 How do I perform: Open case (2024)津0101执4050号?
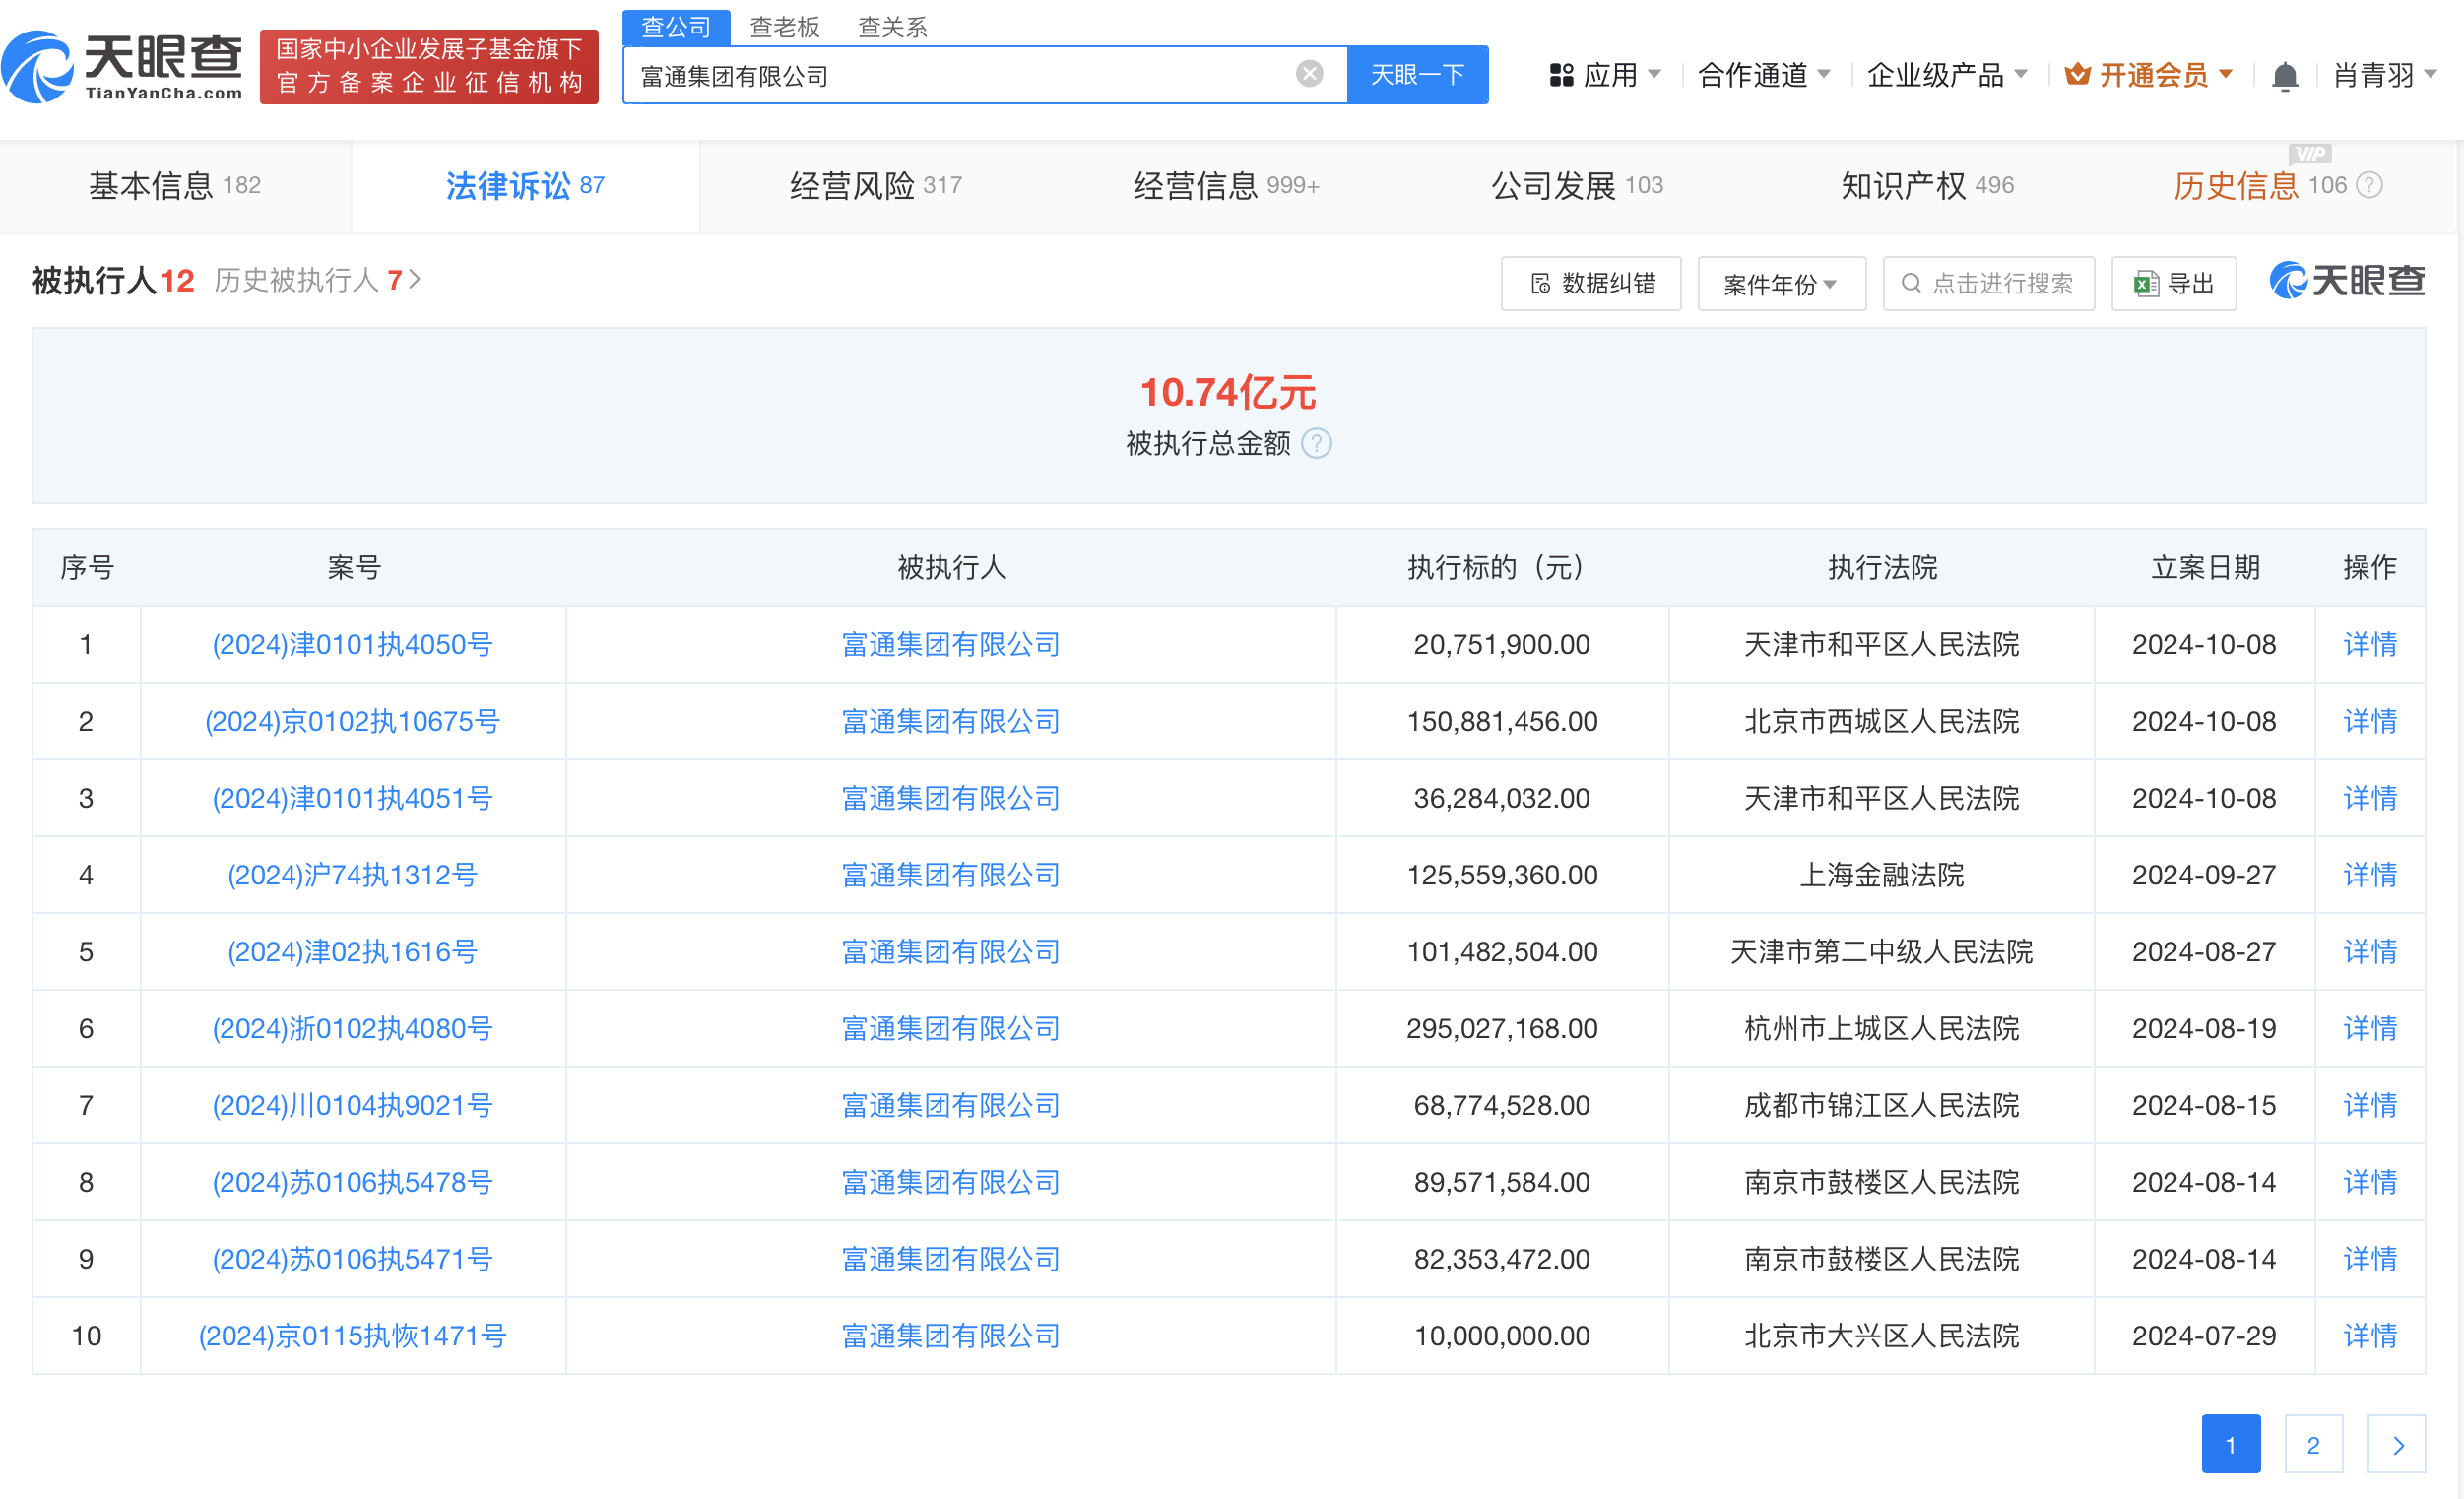(x=352, y=644)
